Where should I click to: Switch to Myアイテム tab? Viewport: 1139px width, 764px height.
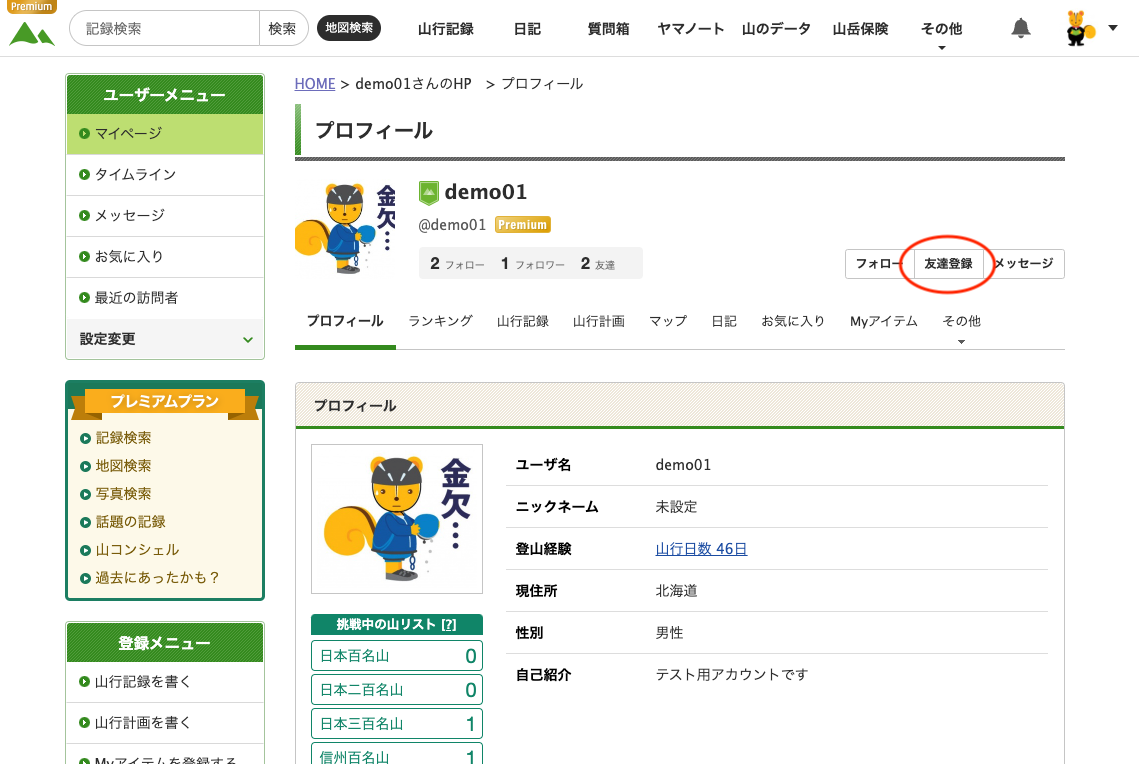pyautogui.click(x=883, y=321)
